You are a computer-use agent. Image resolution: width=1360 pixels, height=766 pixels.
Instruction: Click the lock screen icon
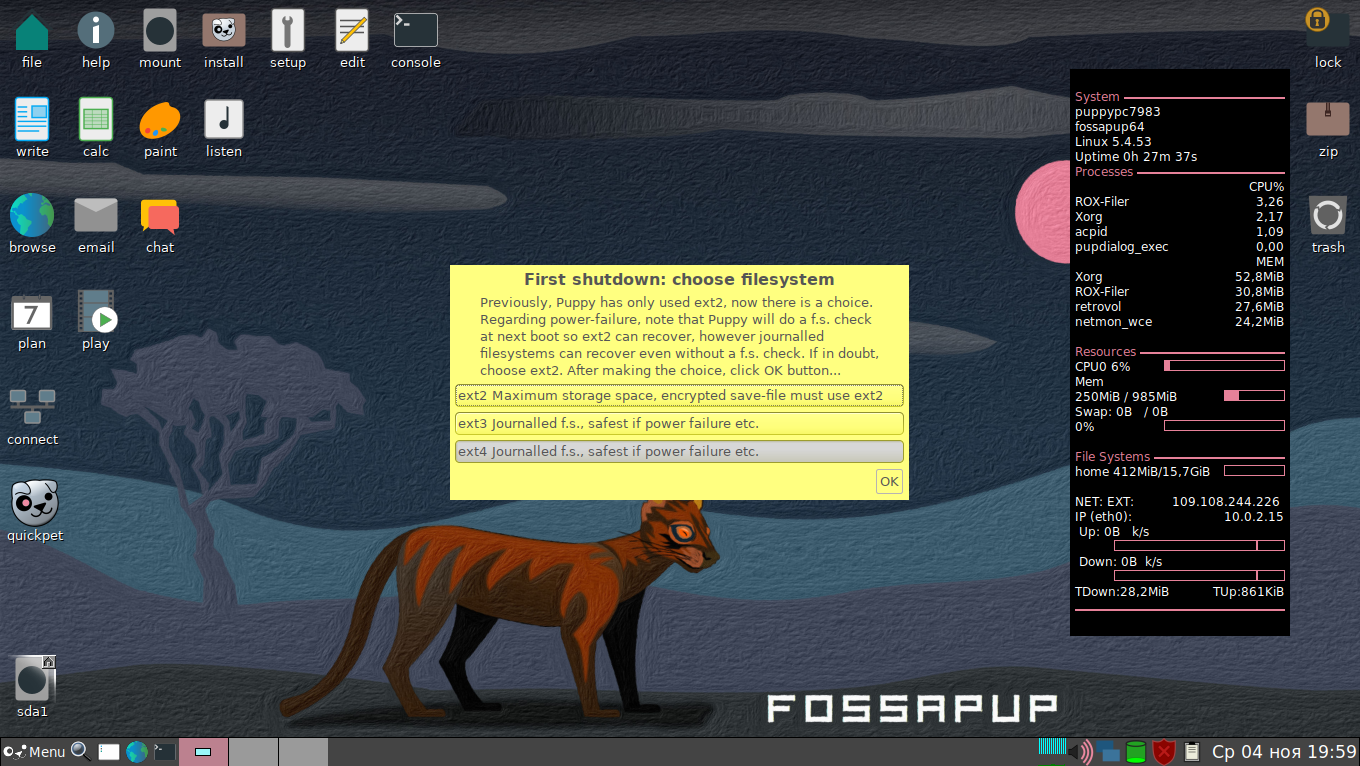click(x=1328, y=28)
